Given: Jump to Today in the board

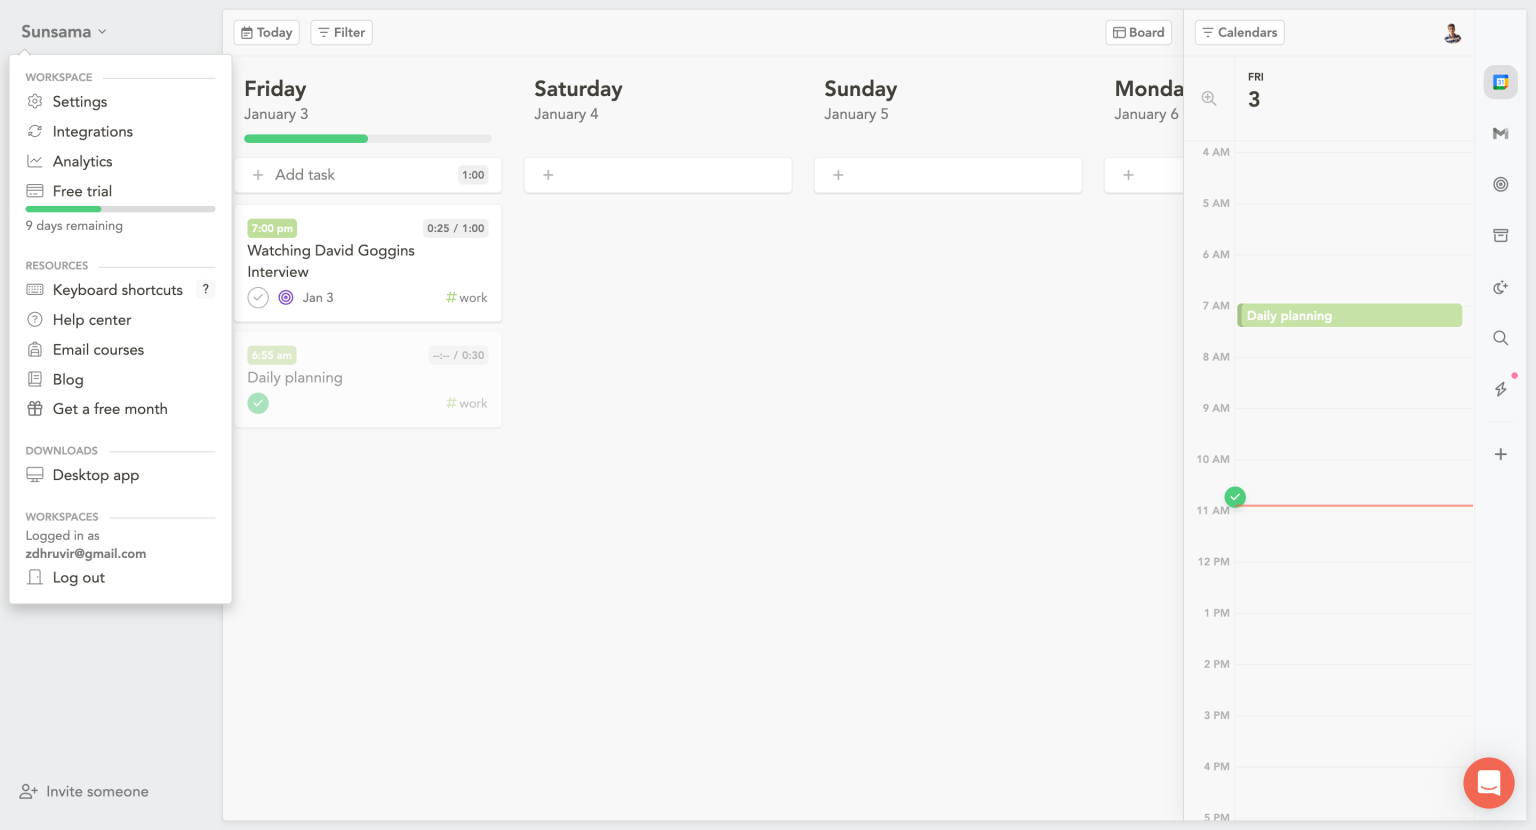Looking at the screenshot, I should tap(266, 32).
